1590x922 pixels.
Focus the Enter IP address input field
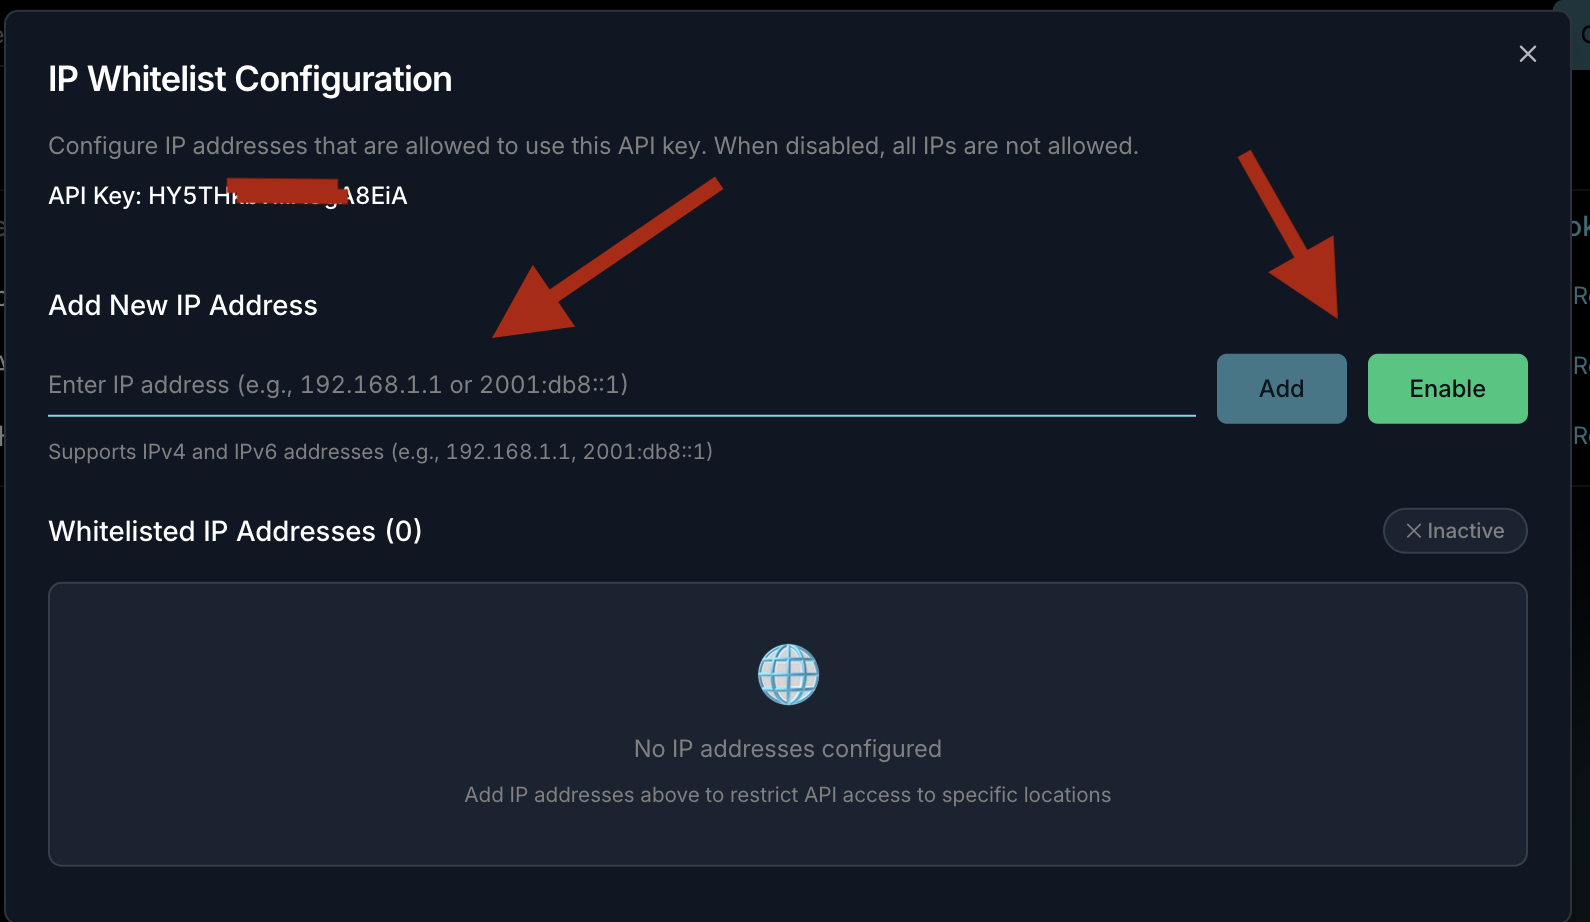[620, 385]
